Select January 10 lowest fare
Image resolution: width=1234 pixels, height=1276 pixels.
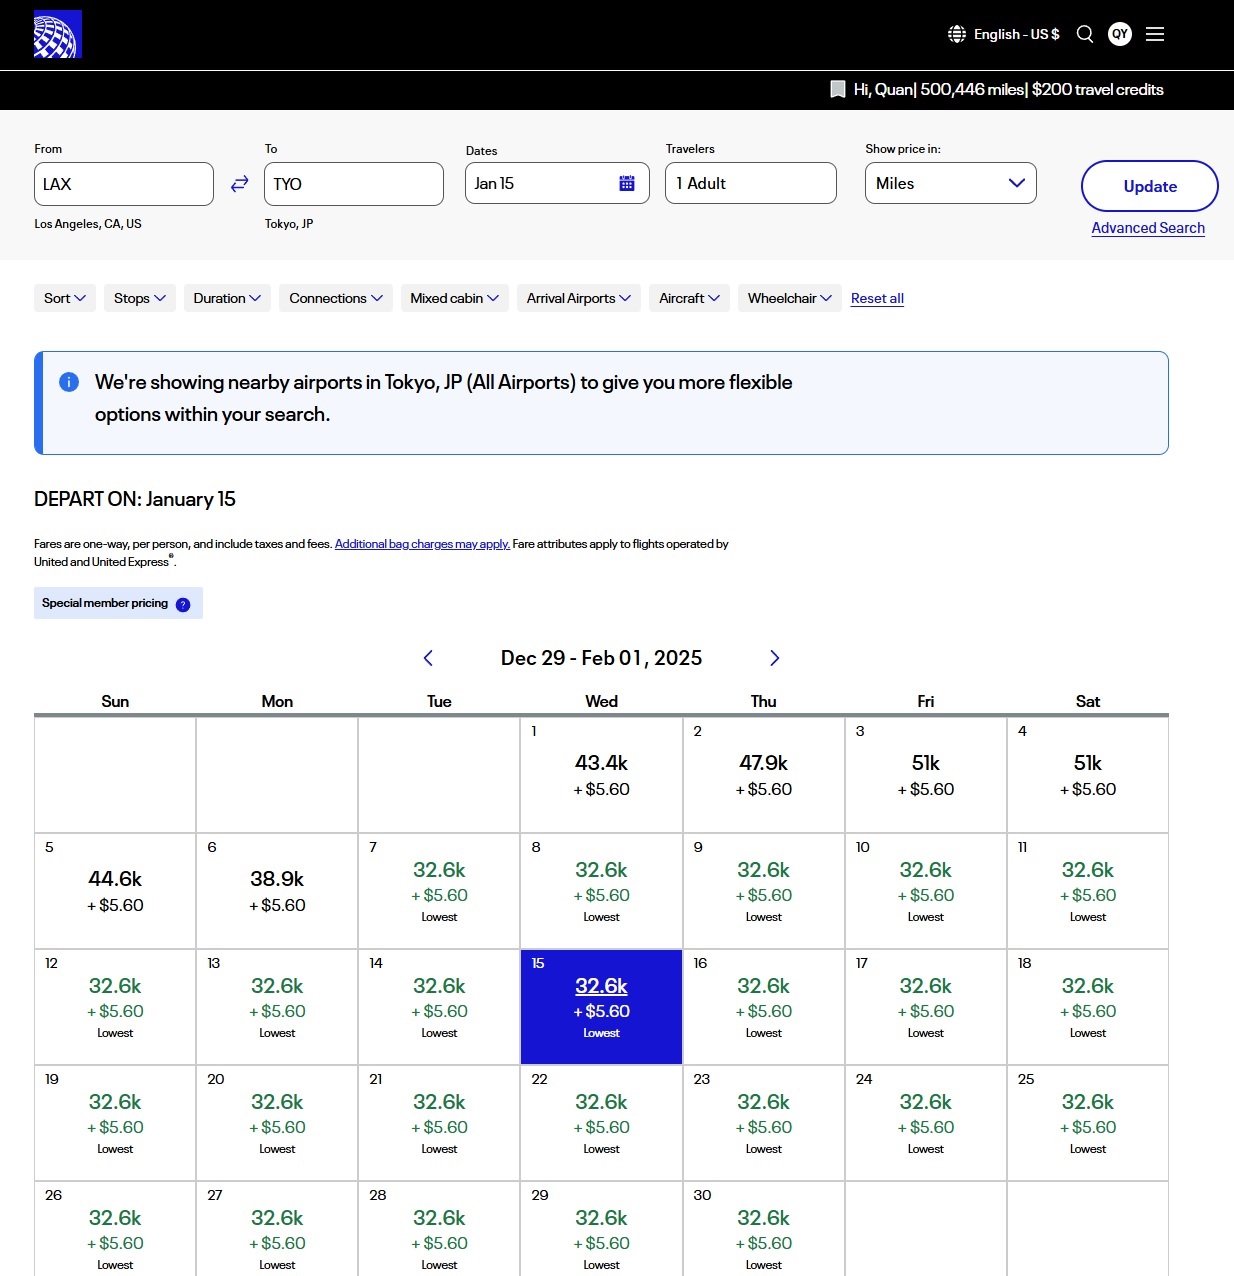point(926,891)
